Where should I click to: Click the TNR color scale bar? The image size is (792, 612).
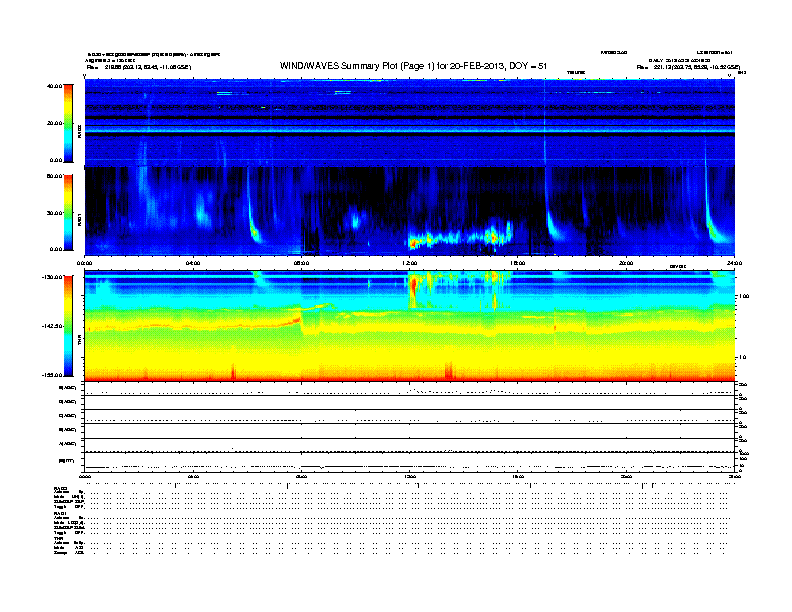point(68,326)
